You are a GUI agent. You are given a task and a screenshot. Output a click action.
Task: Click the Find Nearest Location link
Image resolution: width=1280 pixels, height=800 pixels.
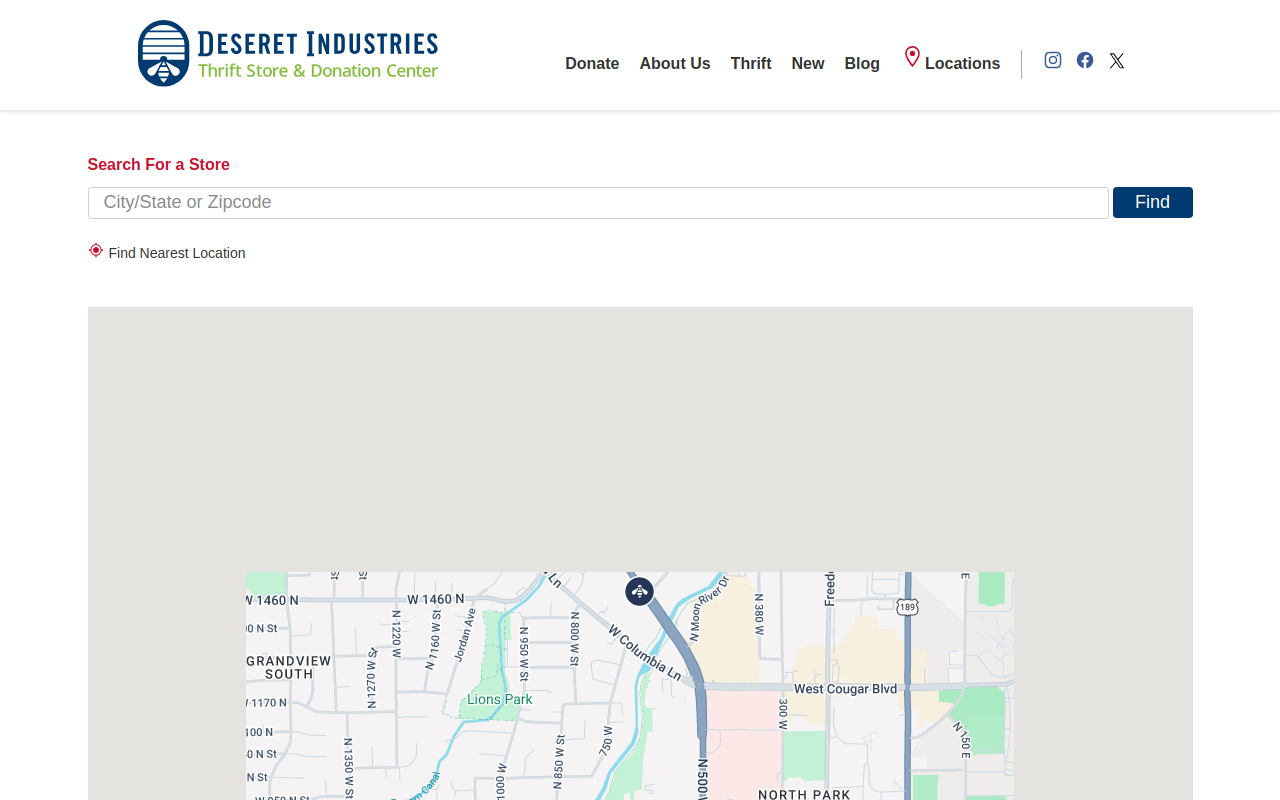(177, 253)
